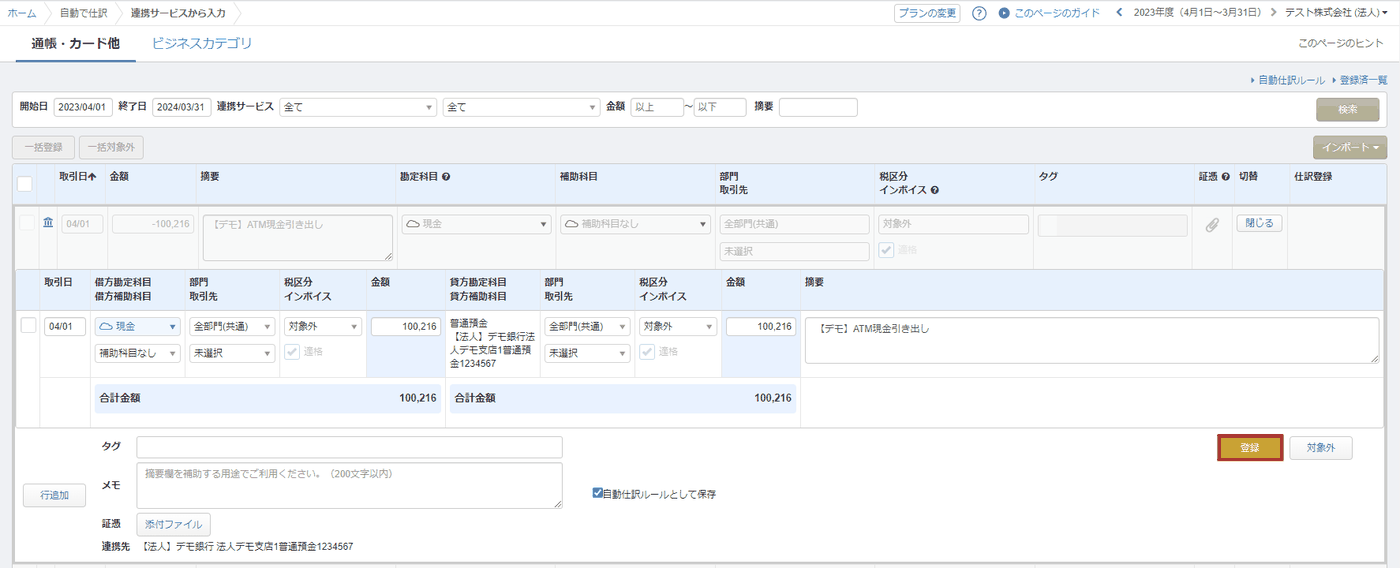Screen dimensions: 1400x568
Task: Open the 登録済一覧 link
Action: pyautogui.click(x=1363, y=80)
